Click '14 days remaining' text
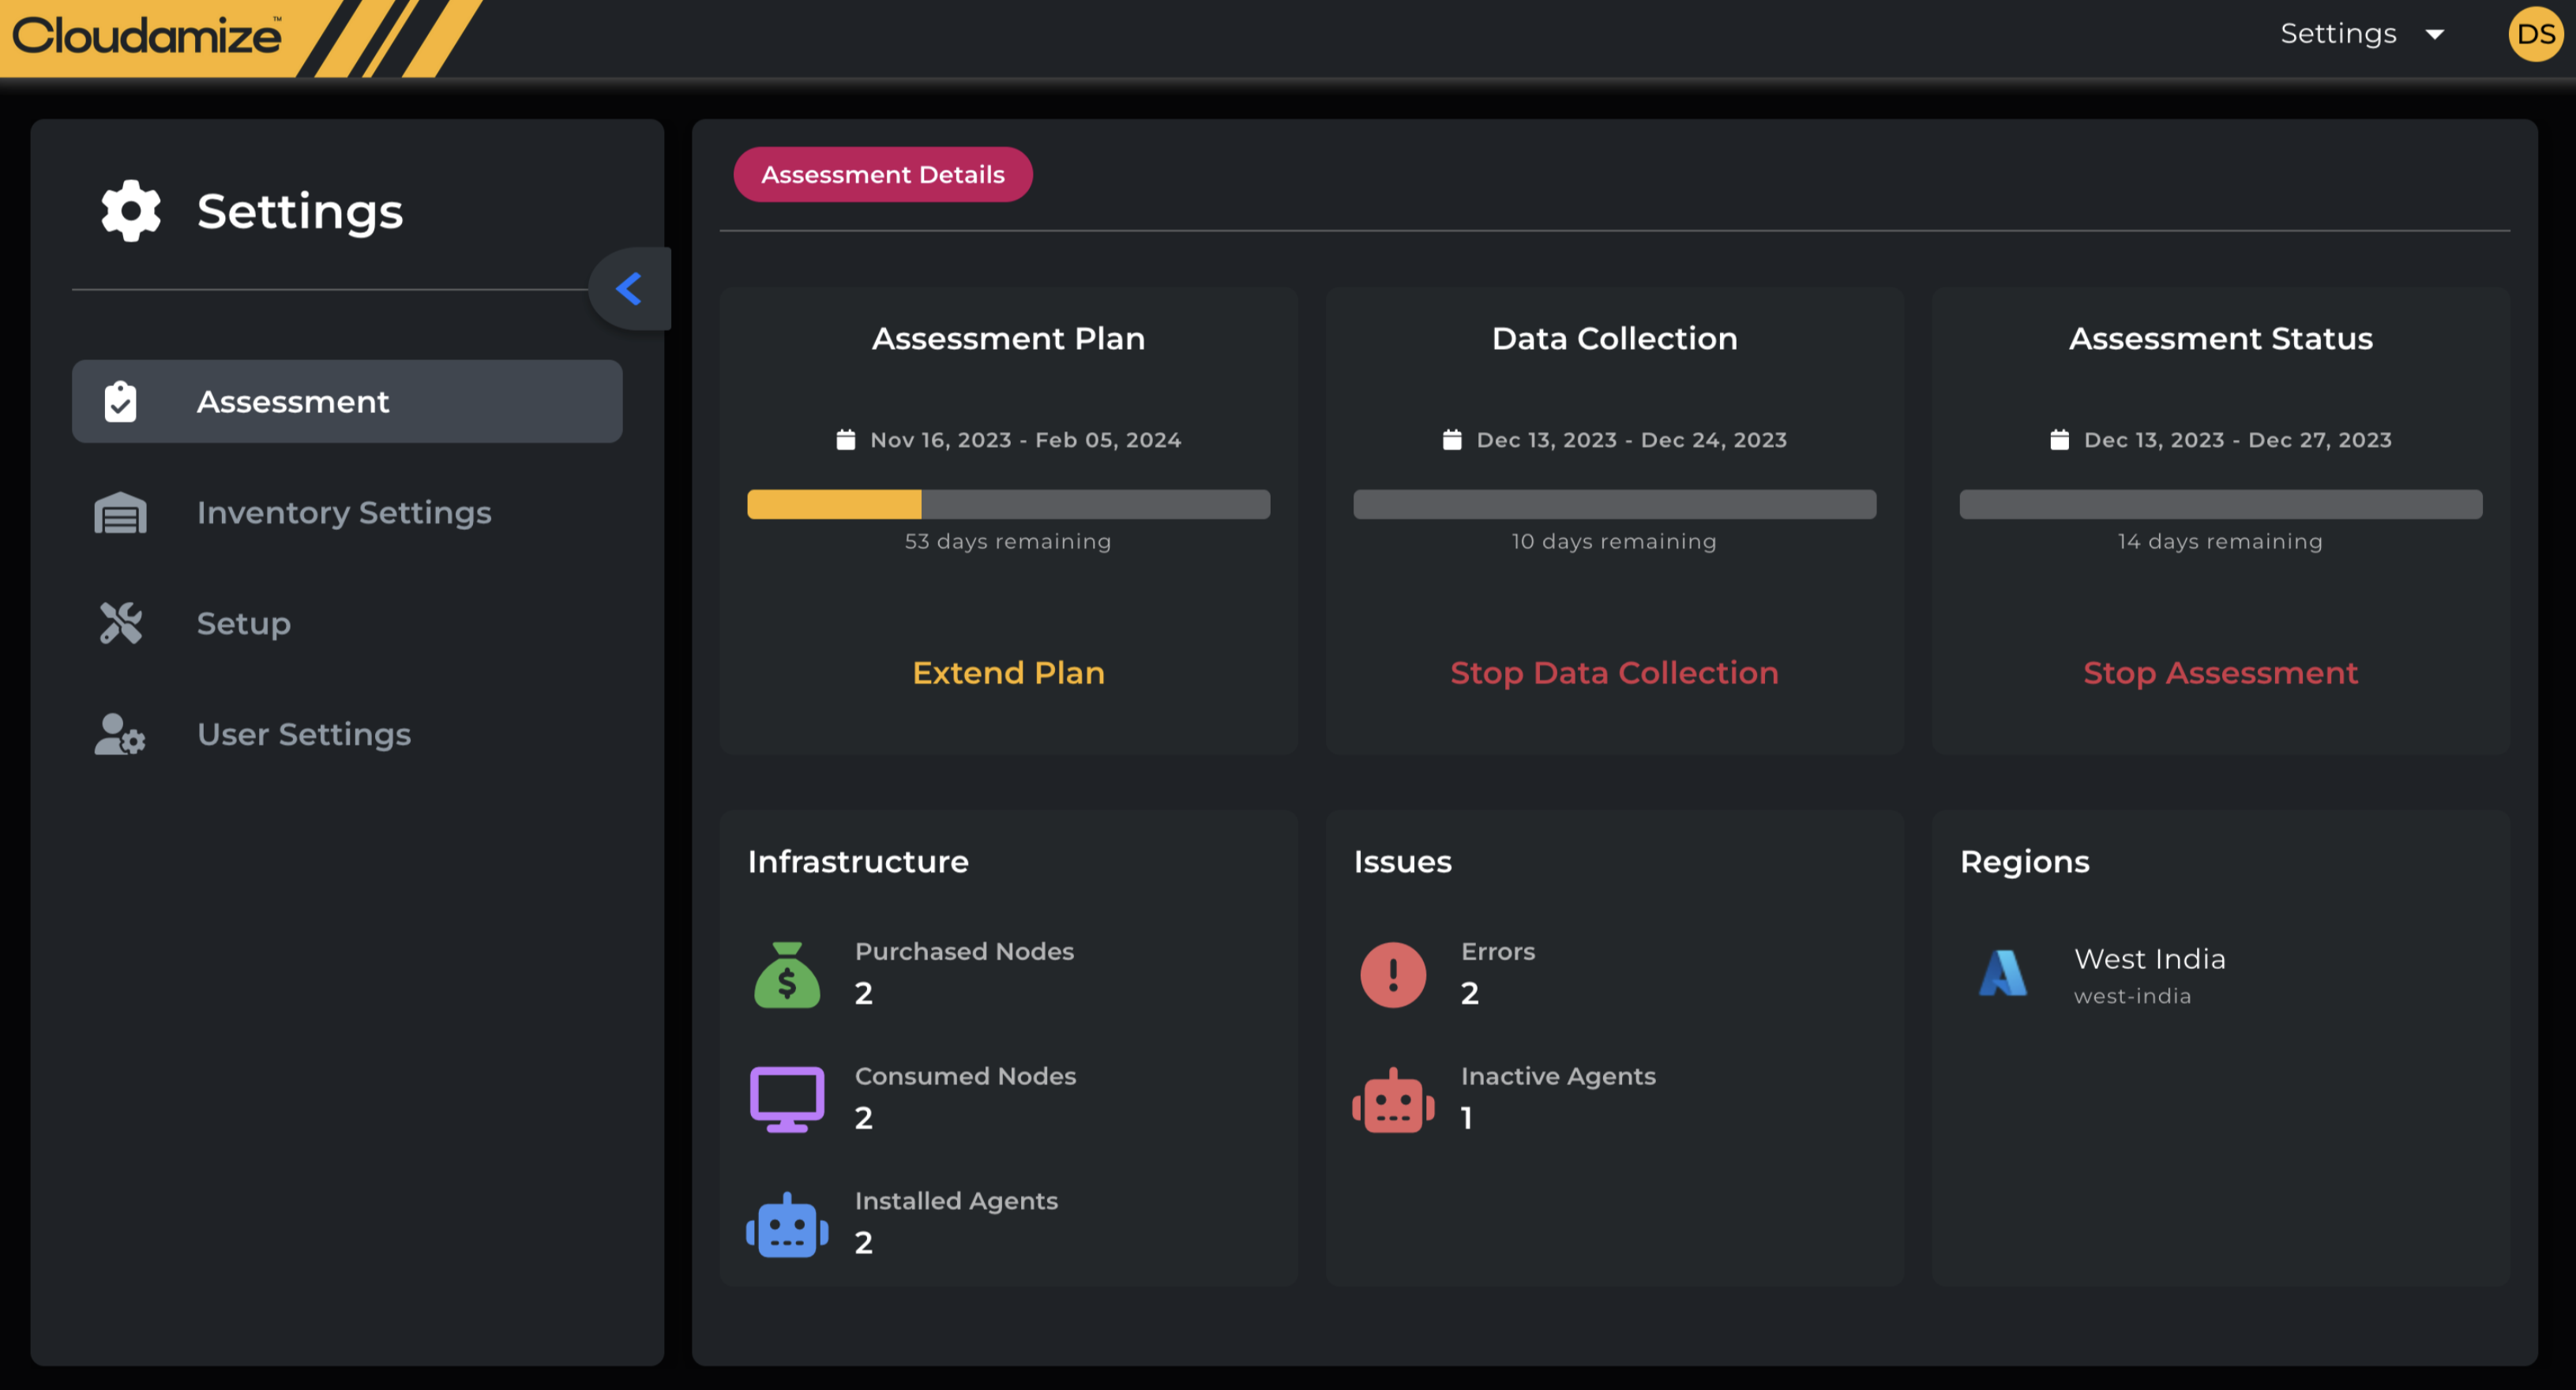Screen dimensions: 2576x1390 [2220, 541]
